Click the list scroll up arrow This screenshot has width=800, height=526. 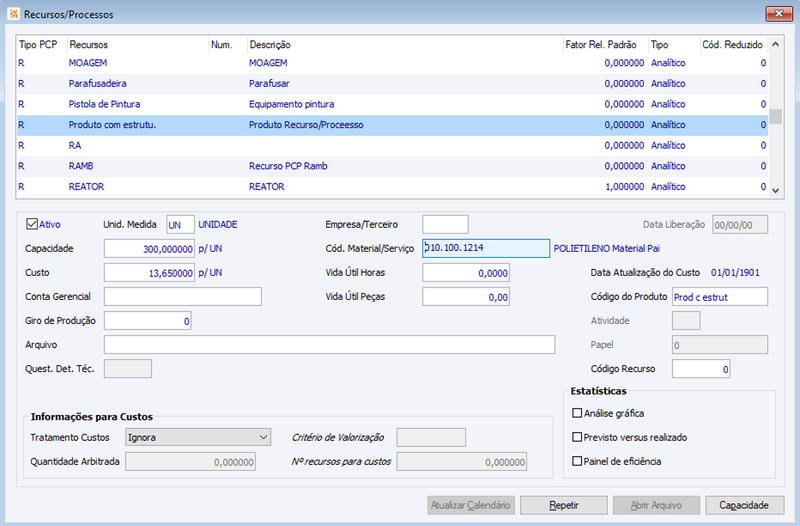point(776,44)
